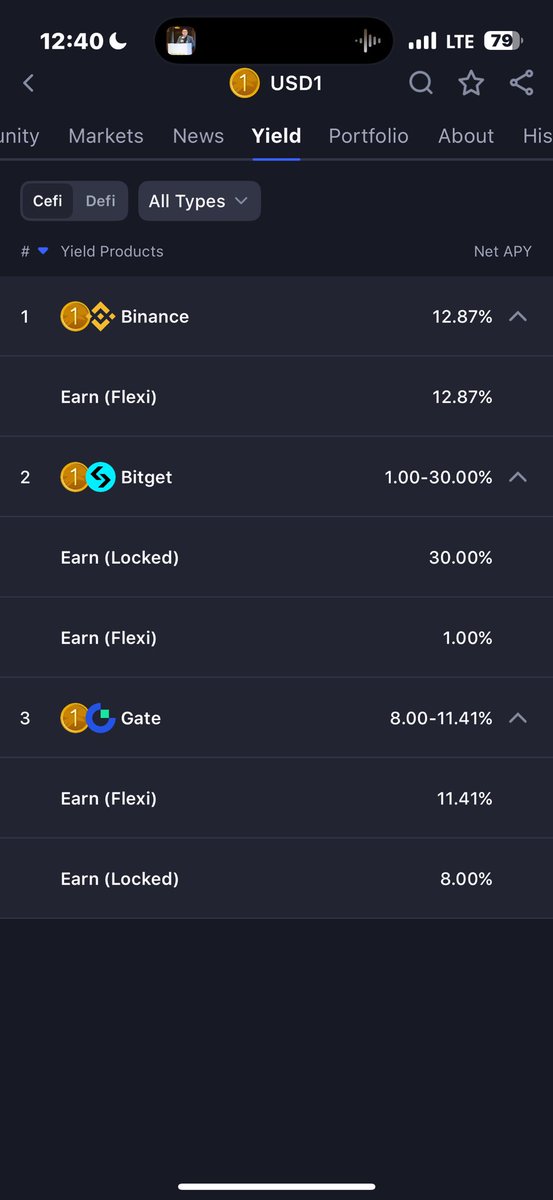Open the search magnifier icon
This screenshot has height=1200, width=553.
(x=421, y=83)
